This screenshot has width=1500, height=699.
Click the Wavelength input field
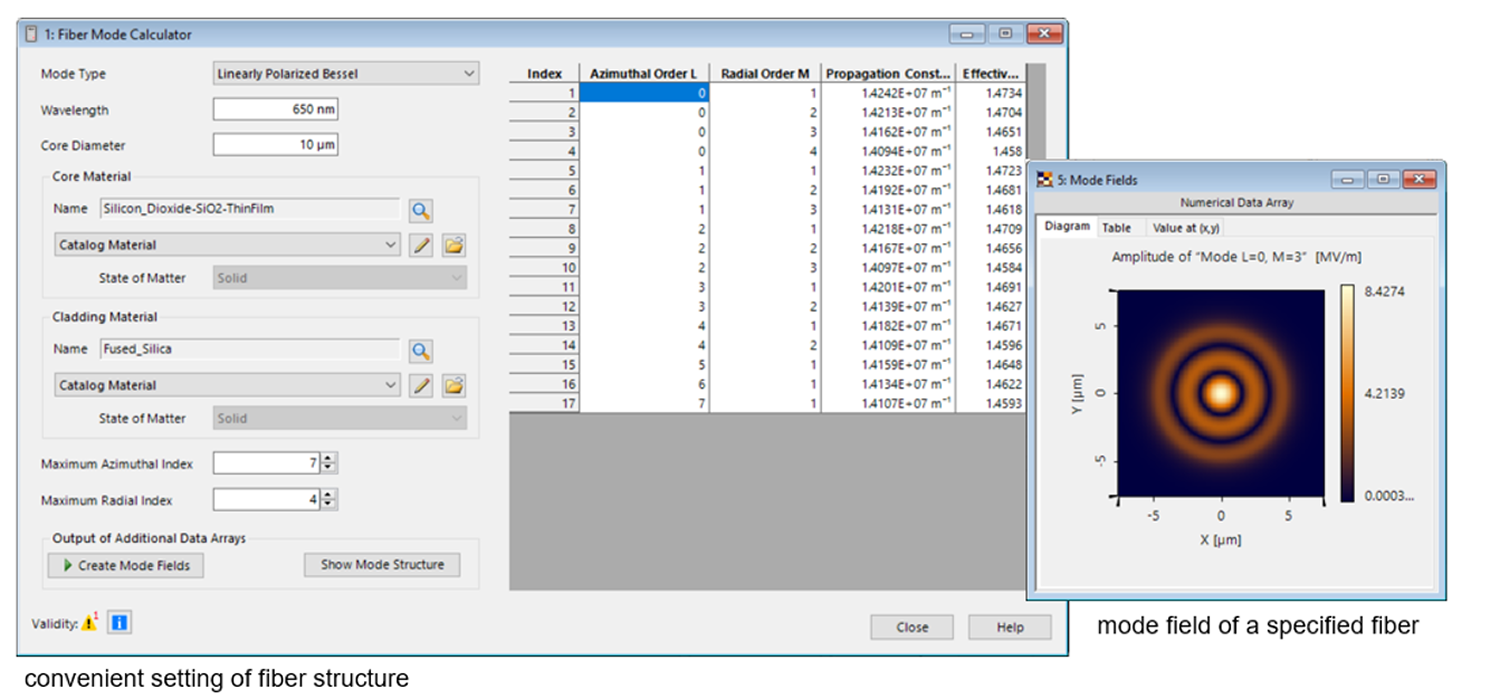coord(275,110)
